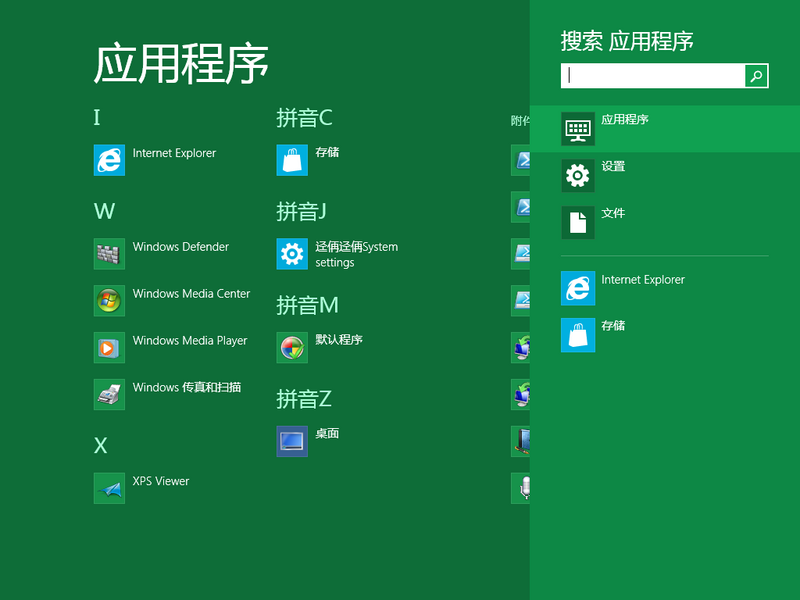Viewport: 800px width, 600px height.
Task: Launch the Store (存储) bag icon in apps list
Action: click(292, 160)
